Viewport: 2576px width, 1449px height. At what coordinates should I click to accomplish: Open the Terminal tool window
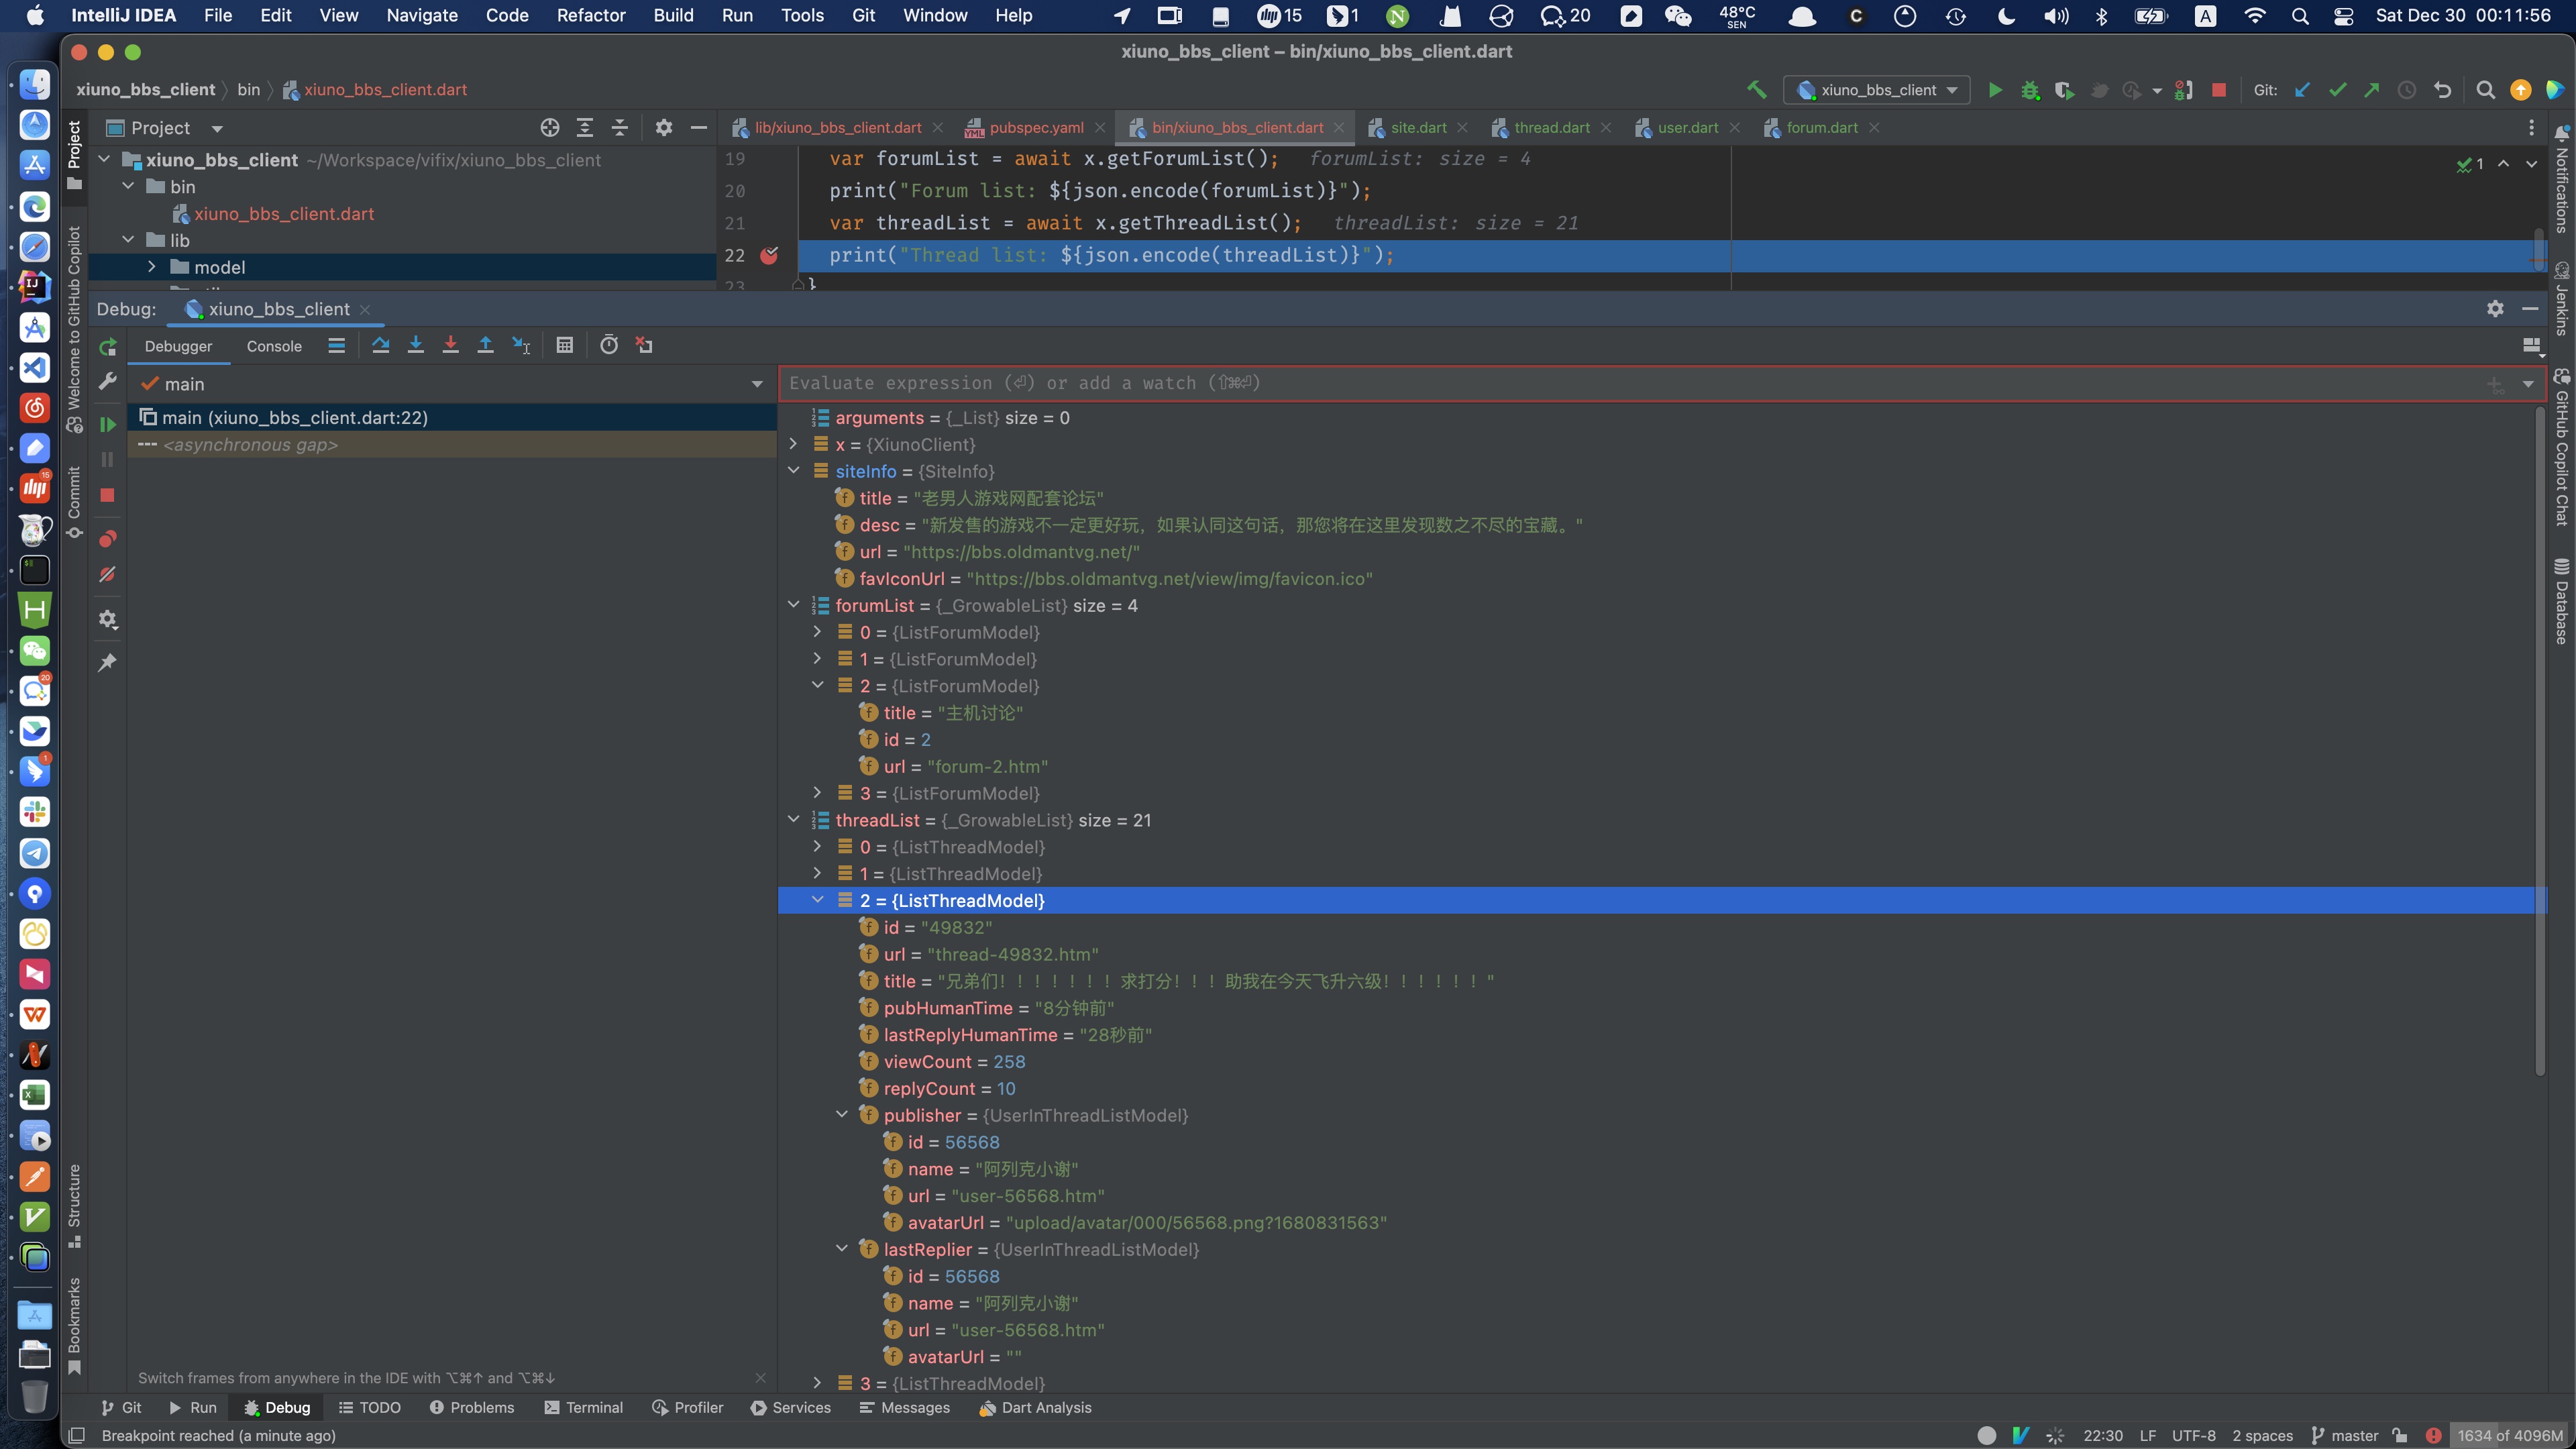point(583,1407)
